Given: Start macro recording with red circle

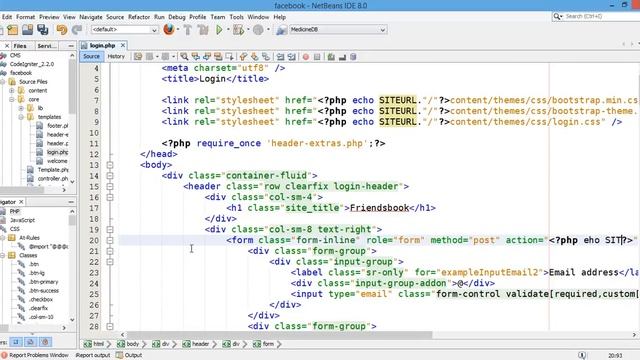Looking at the screenshot, I should tap(306, 57).
